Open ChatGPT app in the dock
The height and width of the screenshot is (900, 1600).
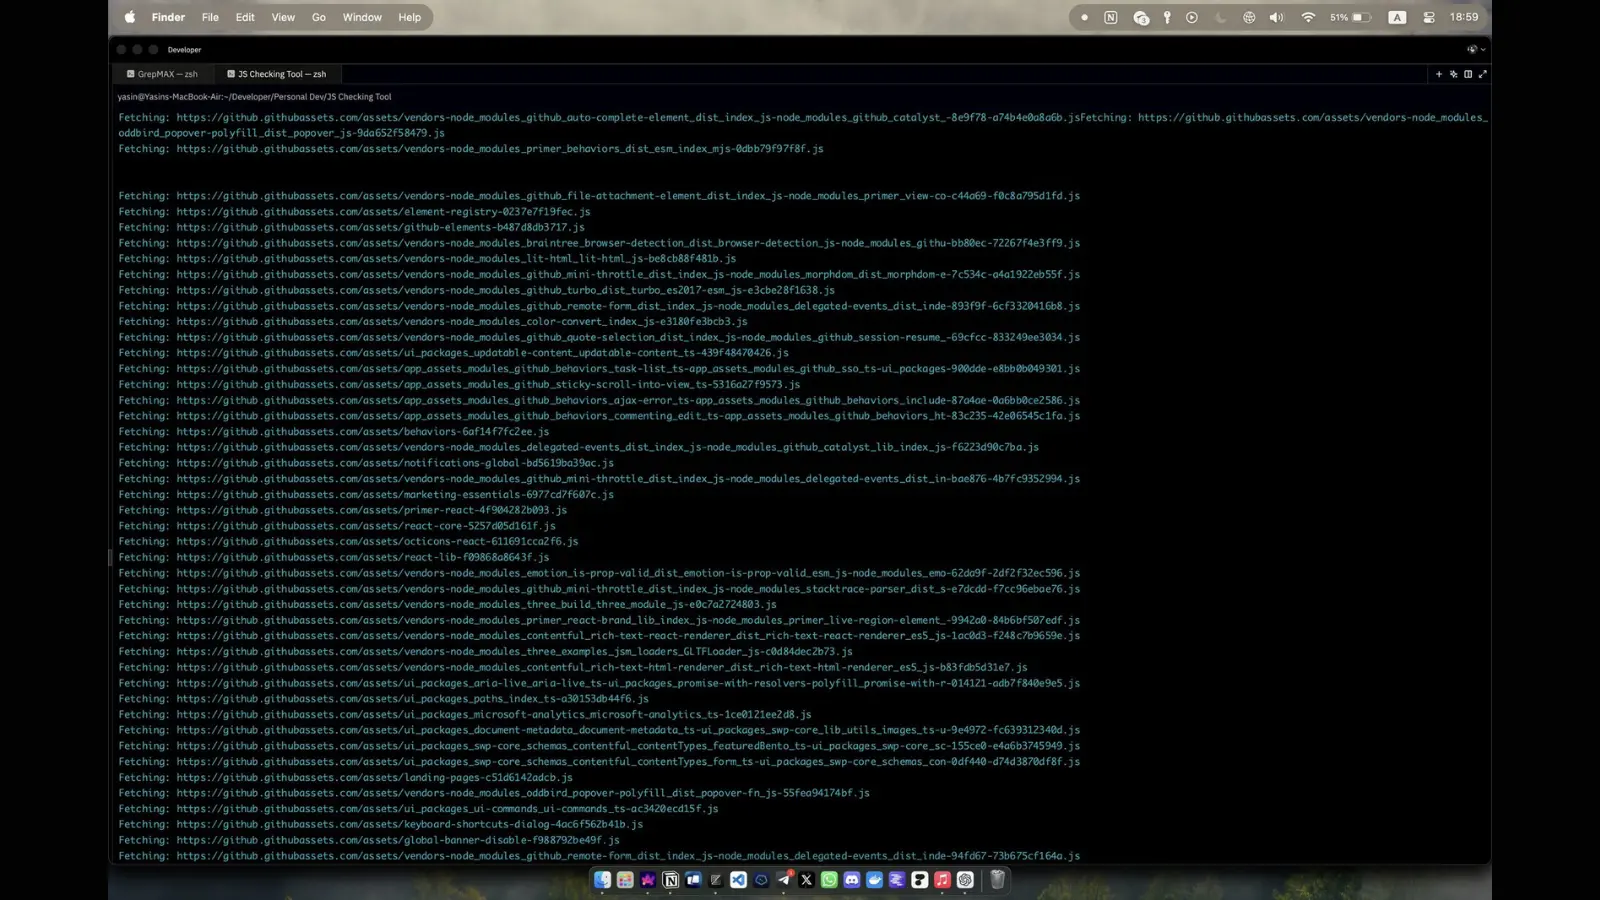(x=965, y=880)
